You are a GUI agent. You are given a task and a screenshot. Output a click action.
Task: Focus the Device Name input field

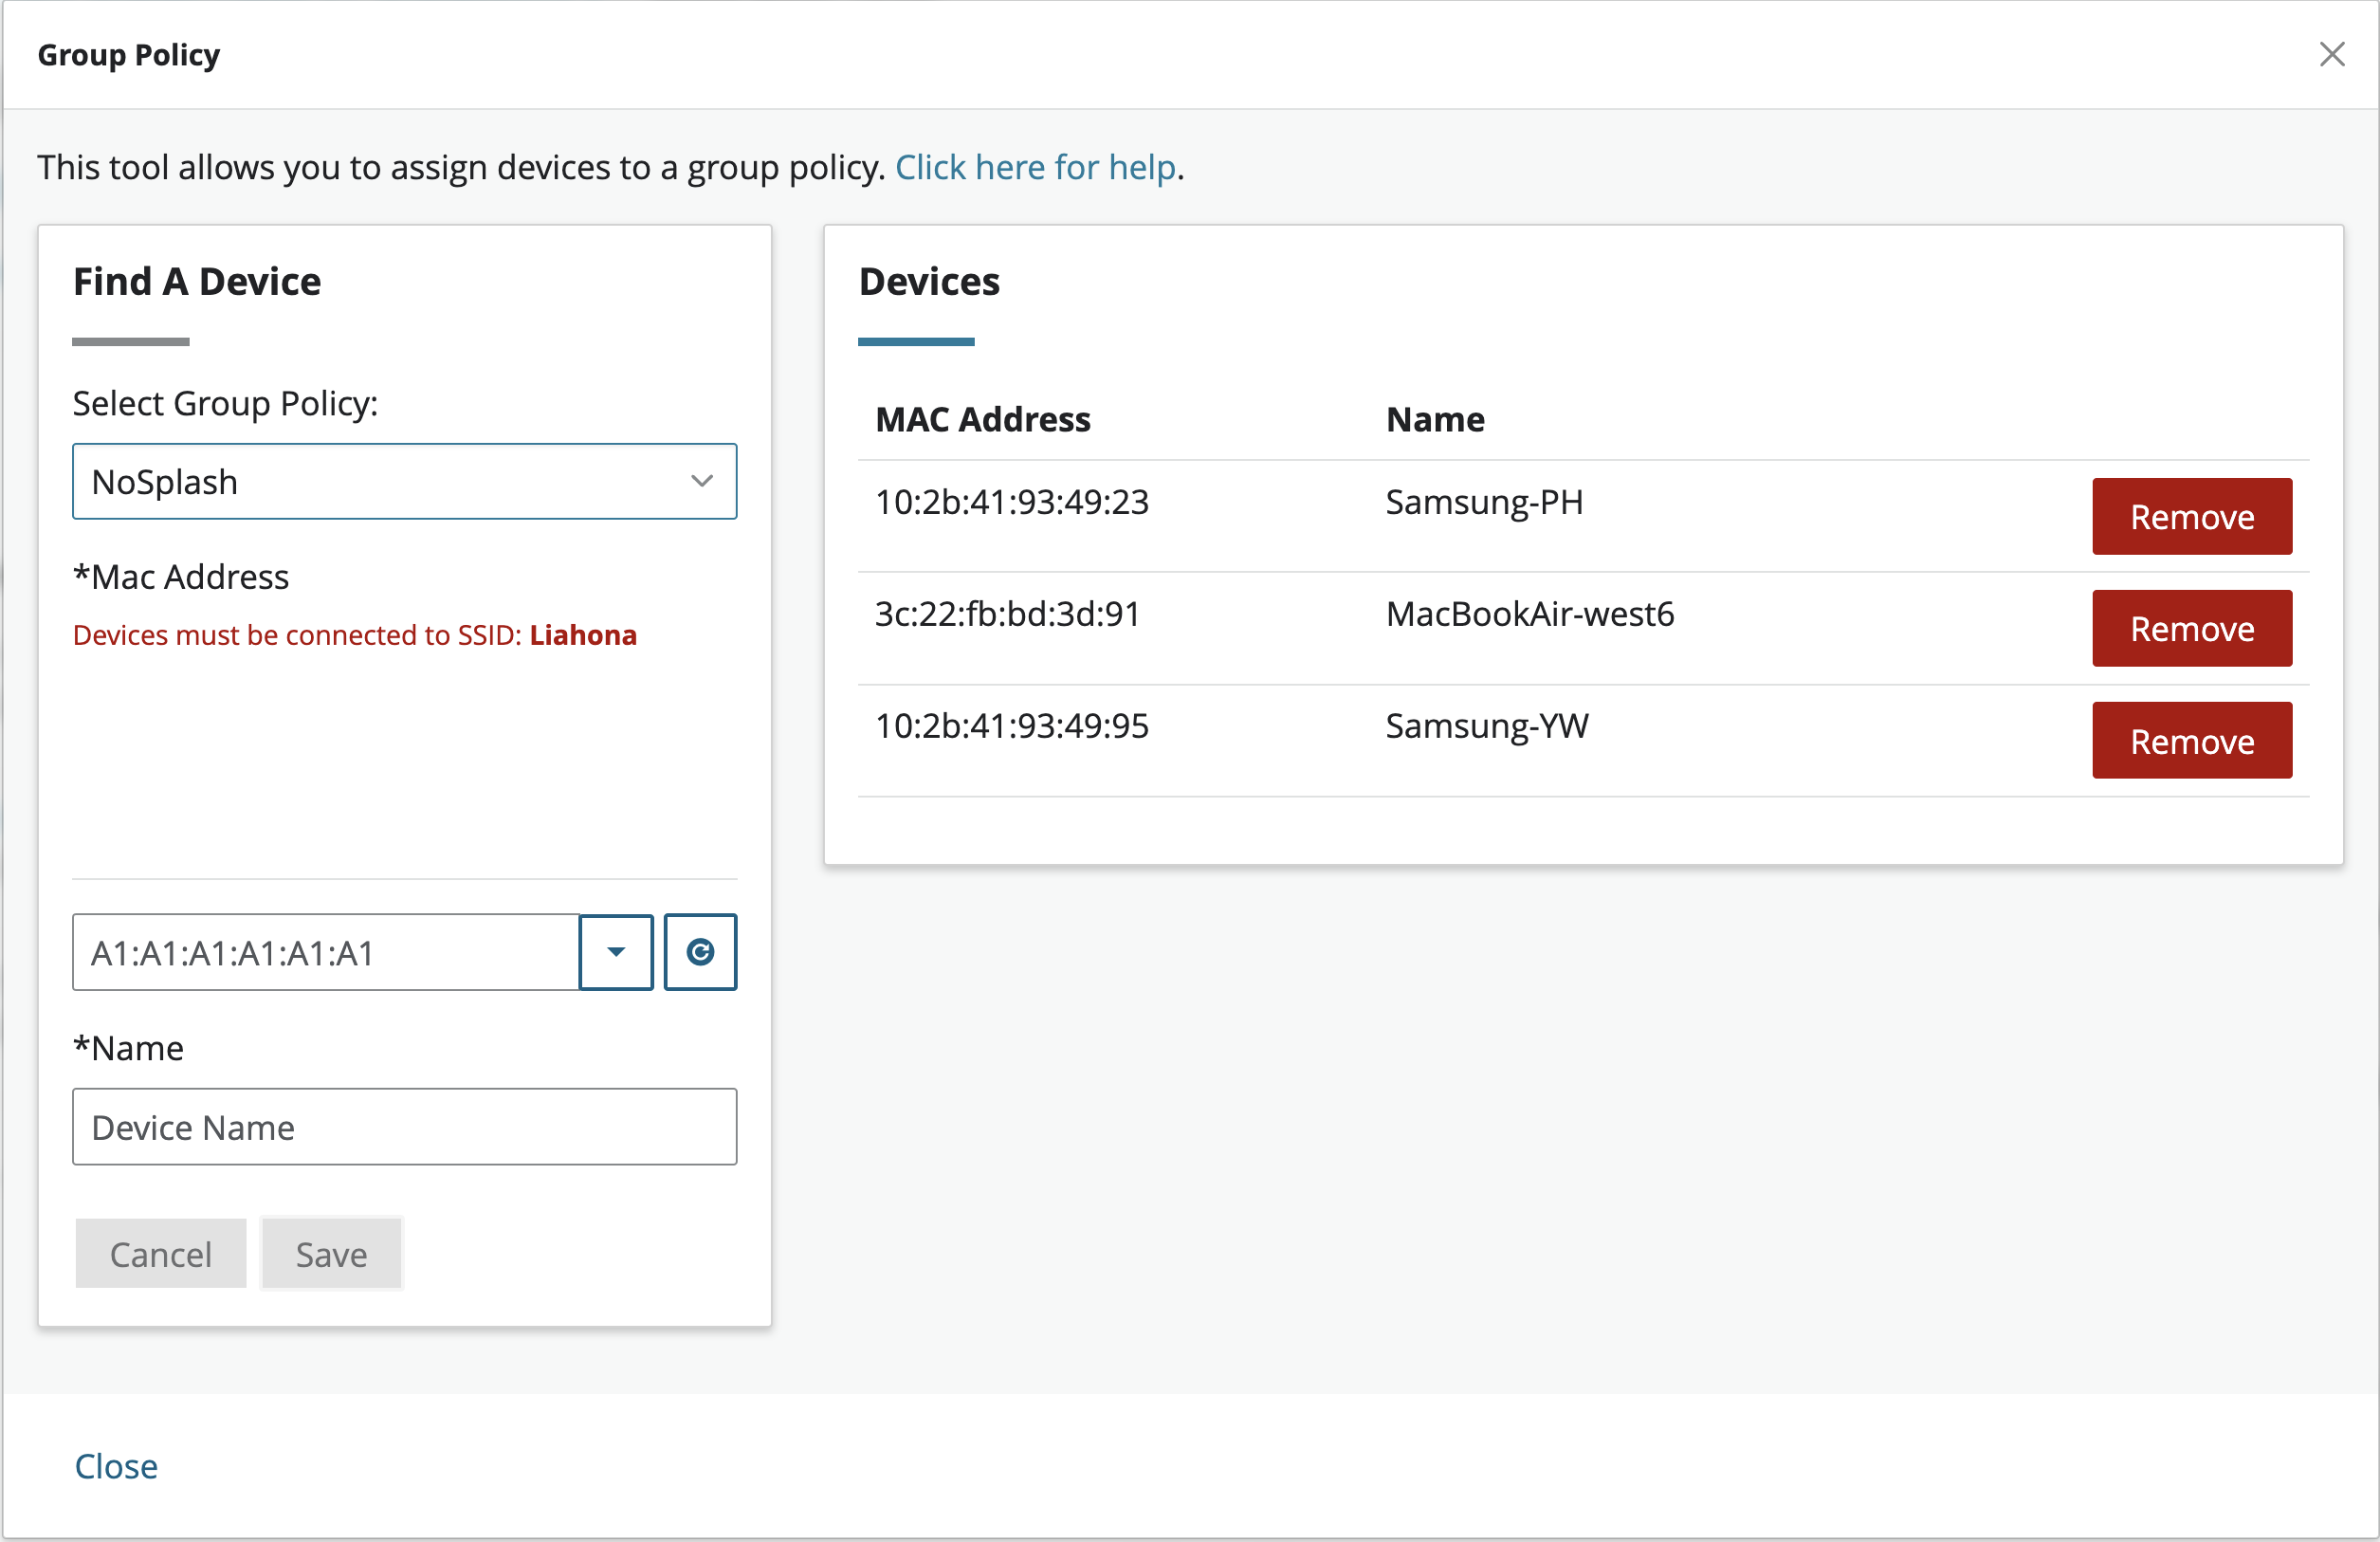pyautogui.click(x=404, y=1127)
